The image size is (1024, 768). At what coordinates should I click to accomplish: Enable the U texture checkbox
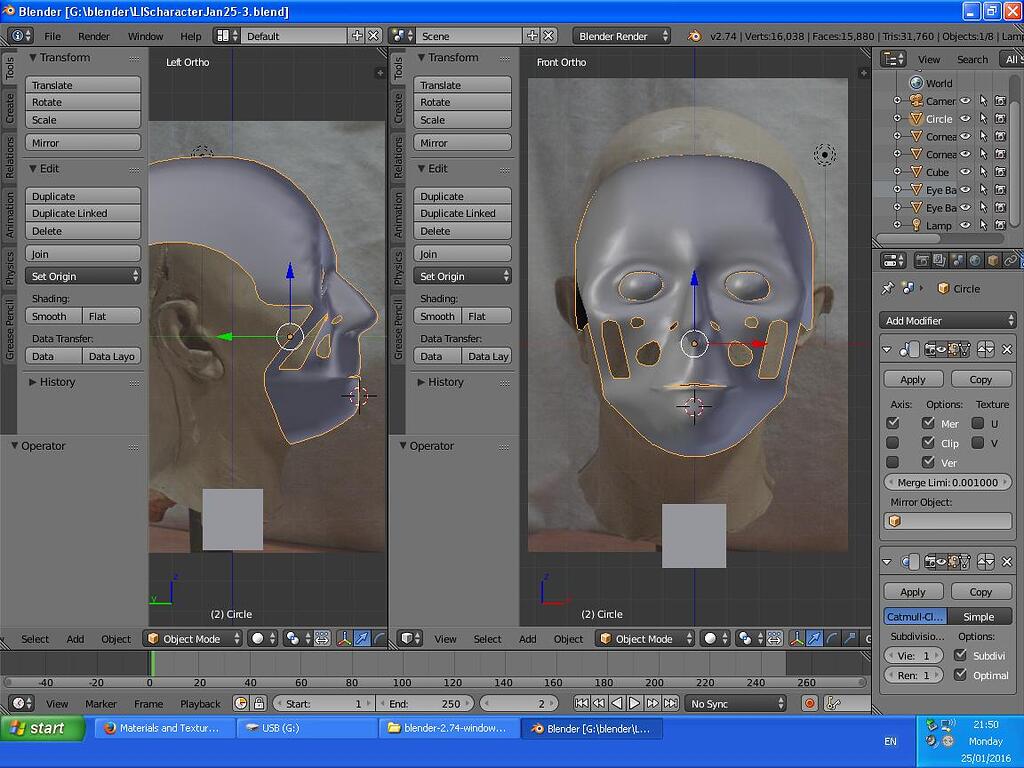click(978, 423)
